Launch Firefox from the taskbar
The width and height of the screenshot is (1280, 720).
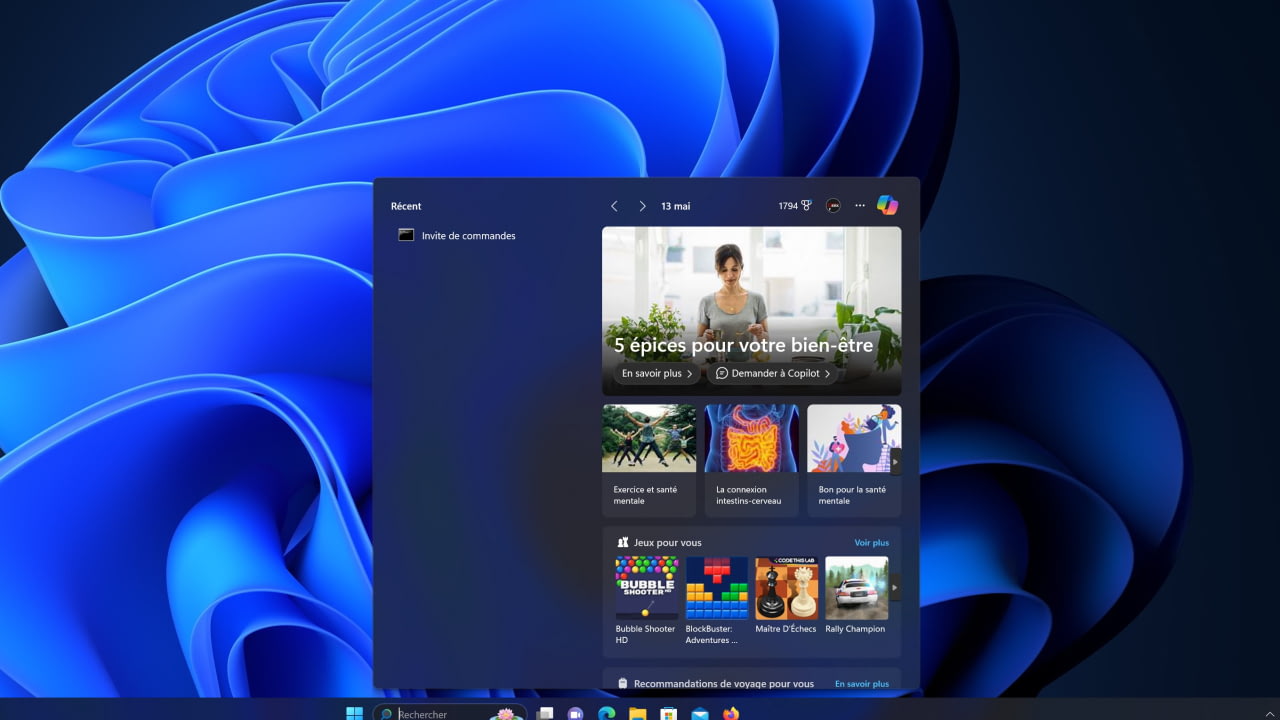(731, 714)
